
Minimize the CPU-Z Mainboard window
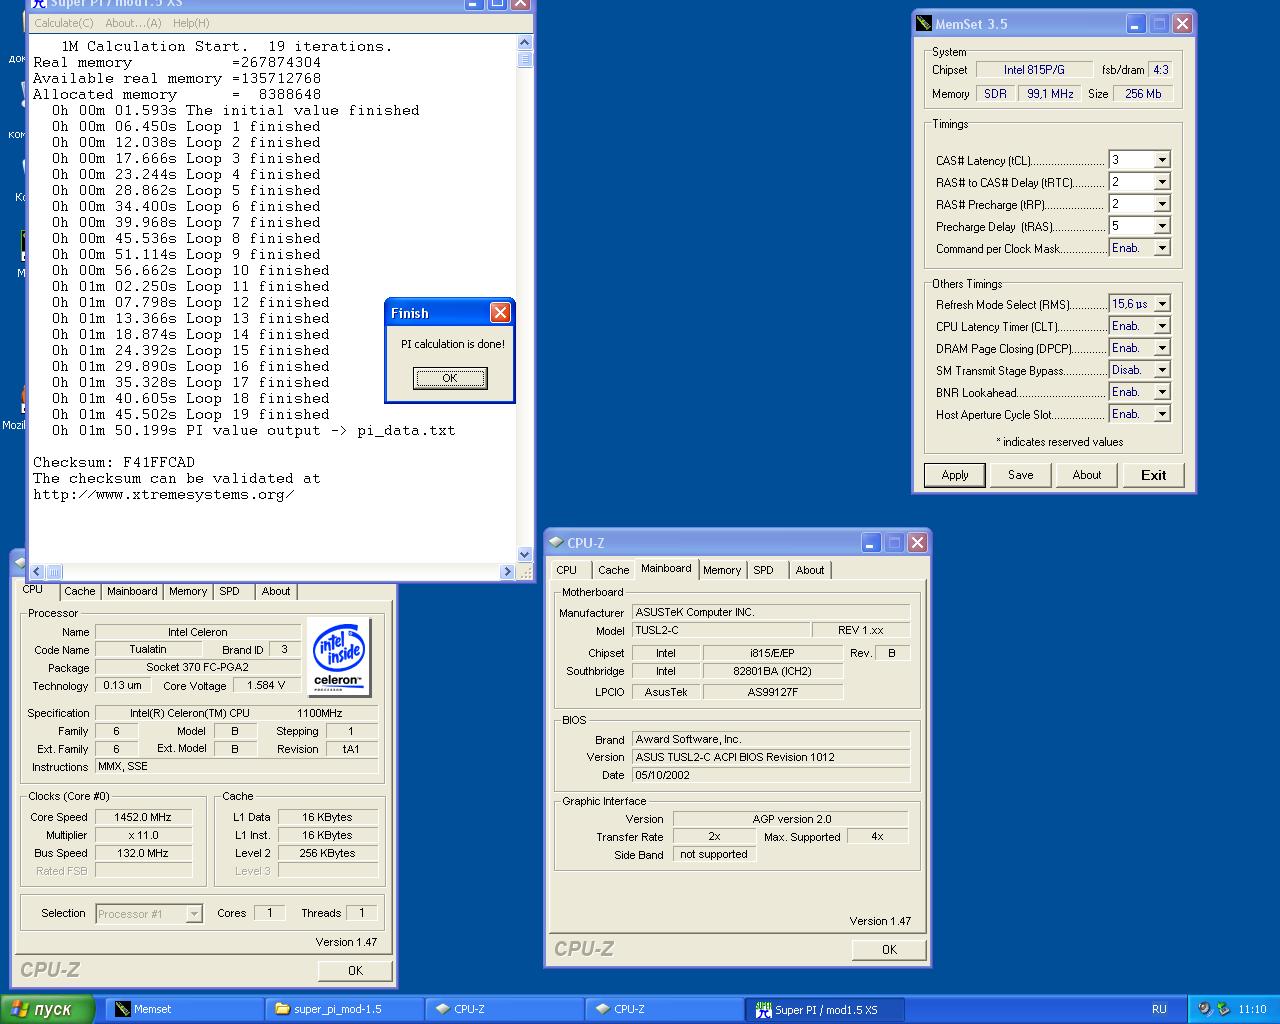click(871, 543)
